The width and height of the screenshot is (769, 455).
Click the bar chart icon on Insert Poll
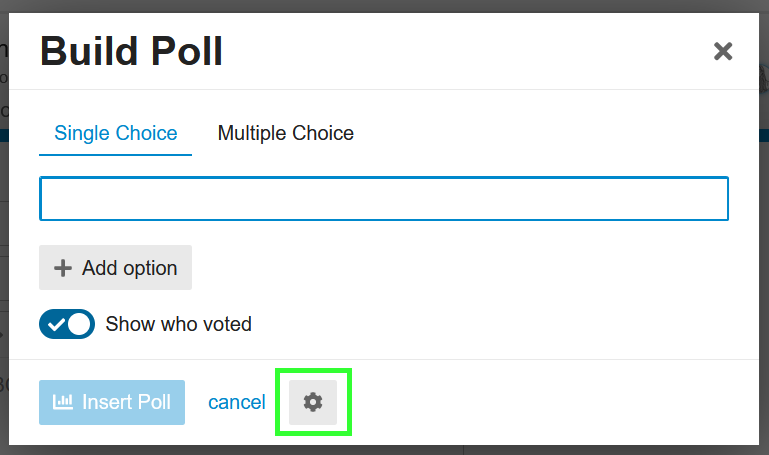tap(63, 402)
